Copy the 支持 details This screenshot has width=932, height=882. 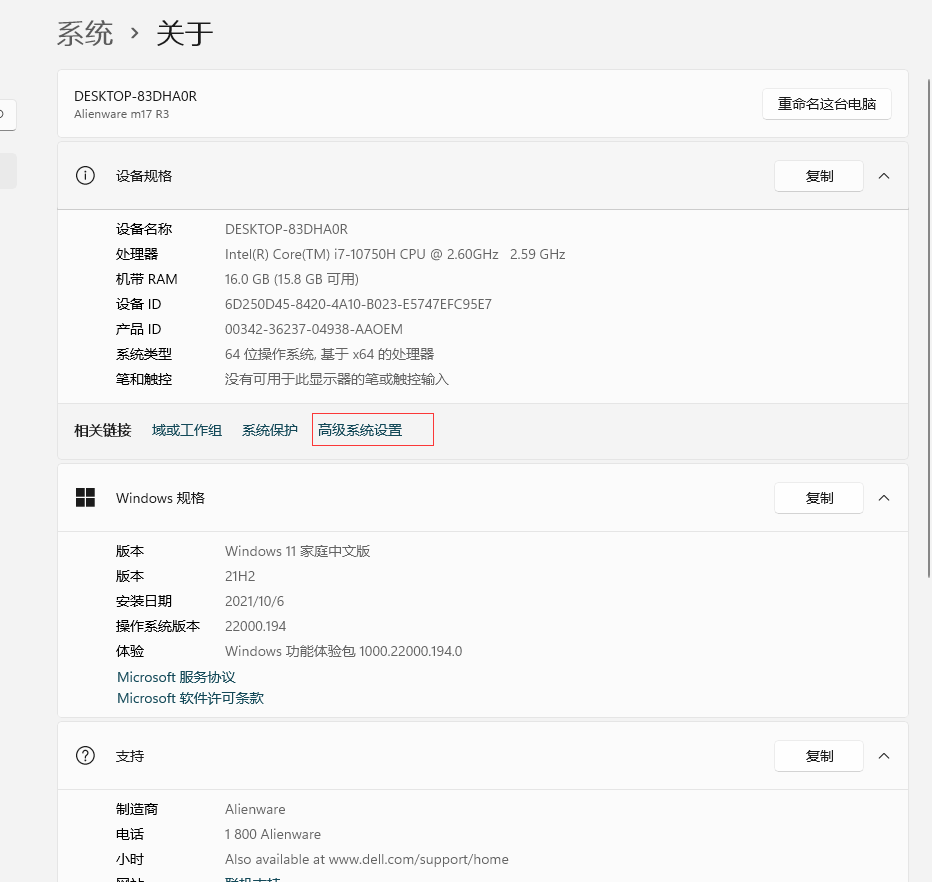pyautogui.click(x=818, y=756)
